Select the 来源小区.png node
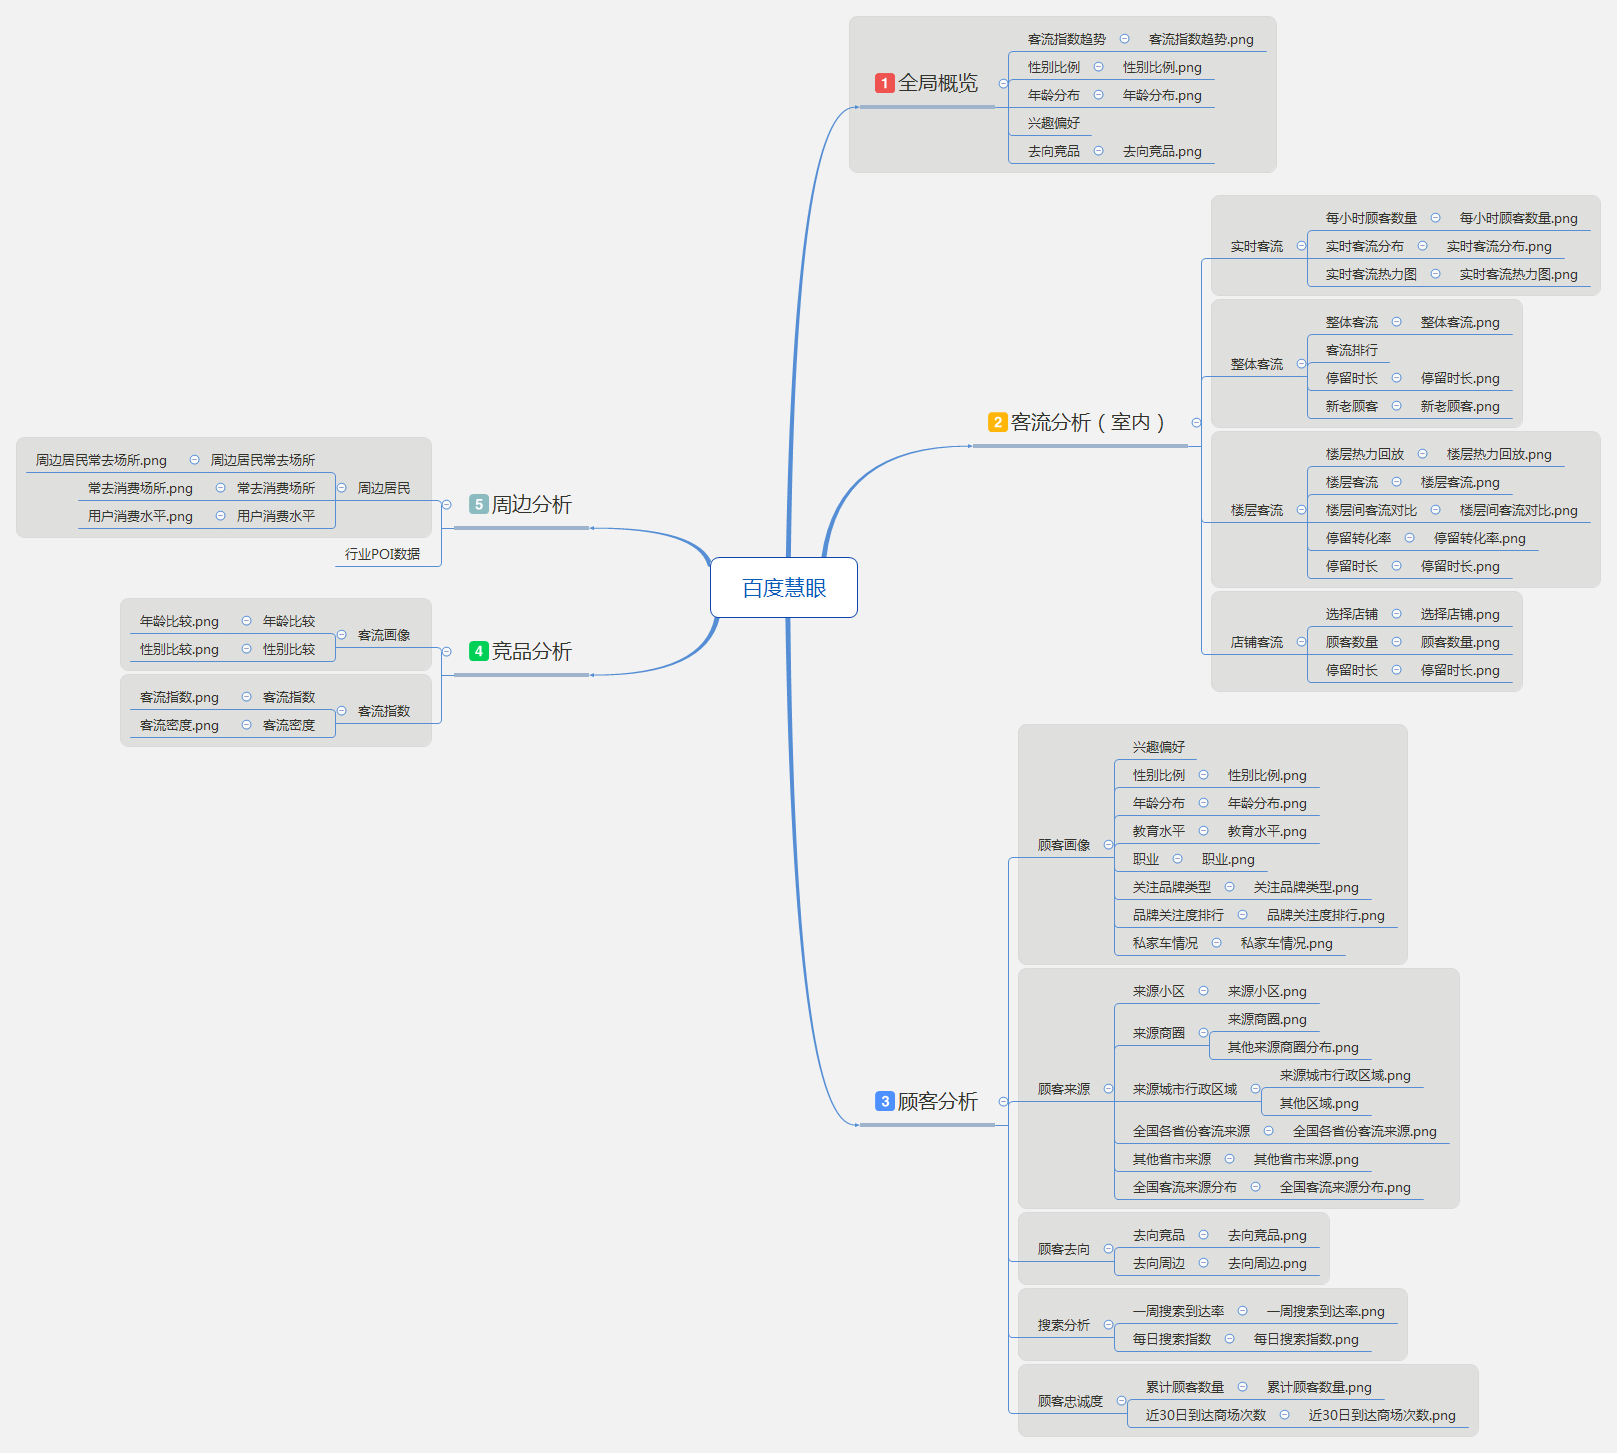Image resolution: width=1617 pixels, height=1453 pixels. pyautogui.click(x=1267, y=991)
